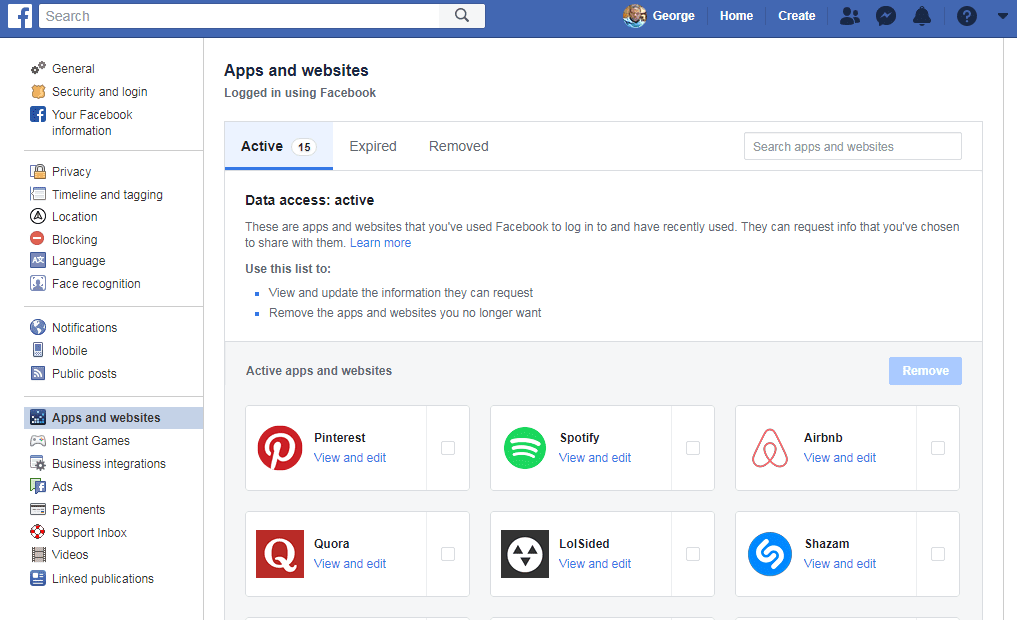1017x620 pixels.
Task: Go to Home in the top bar
Action: (736, 16)
